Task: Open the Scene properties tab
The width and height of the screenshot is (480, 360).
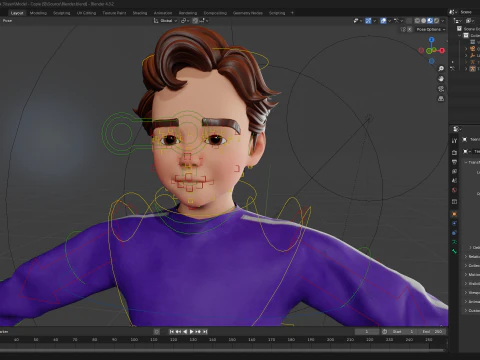Action: coord(454,180)
